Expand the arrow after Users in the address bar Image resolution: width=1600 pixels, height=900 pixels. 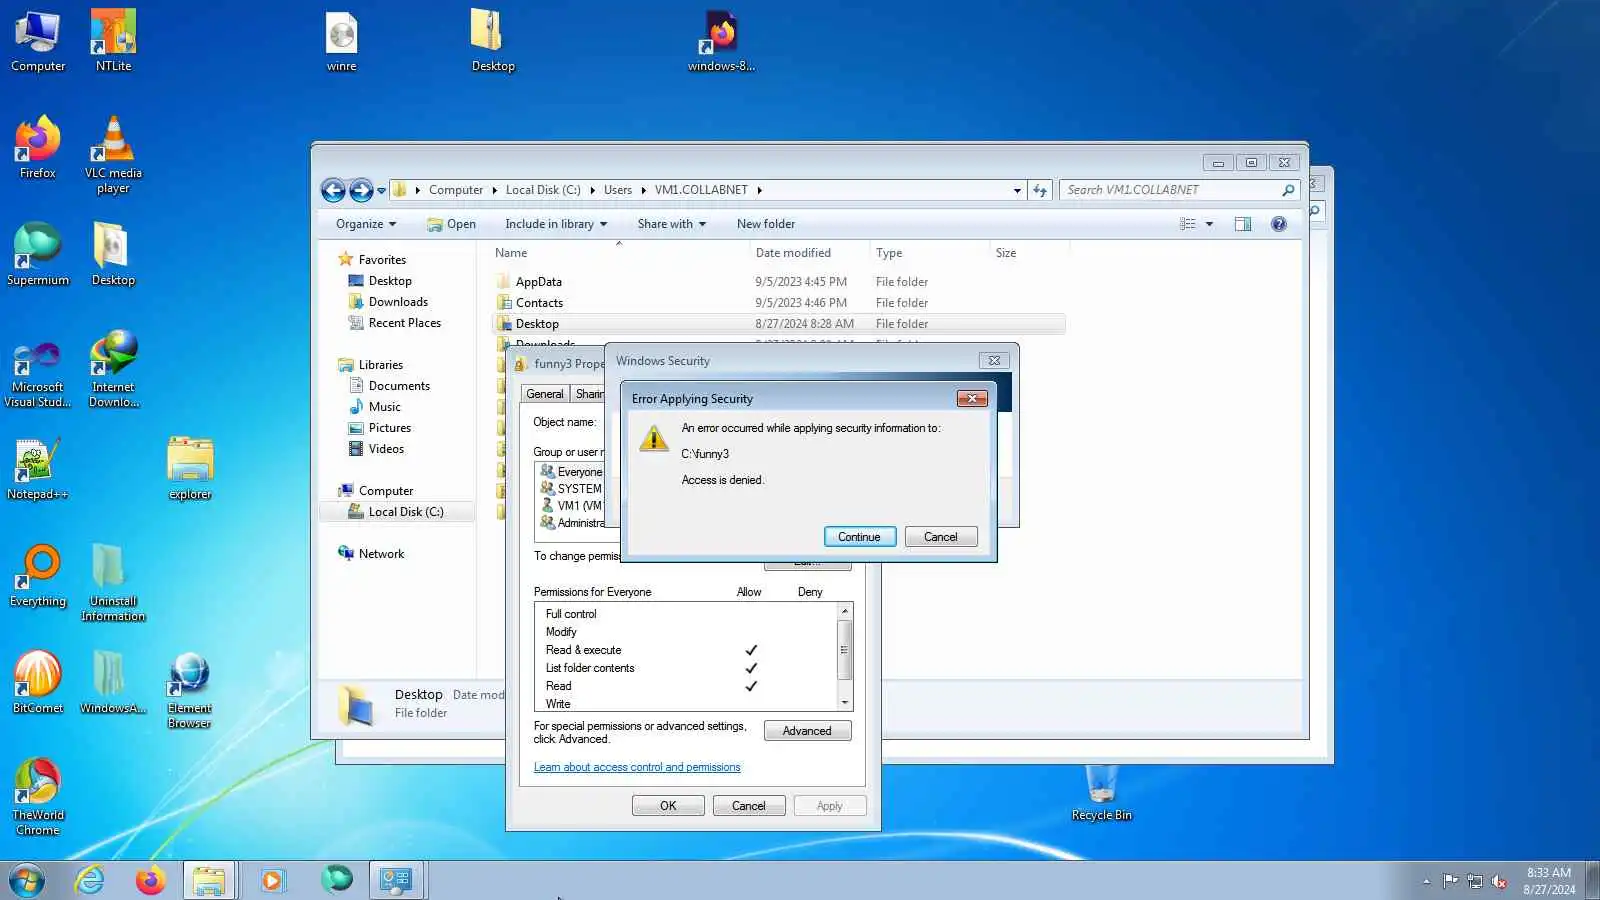tap(645, 190)
